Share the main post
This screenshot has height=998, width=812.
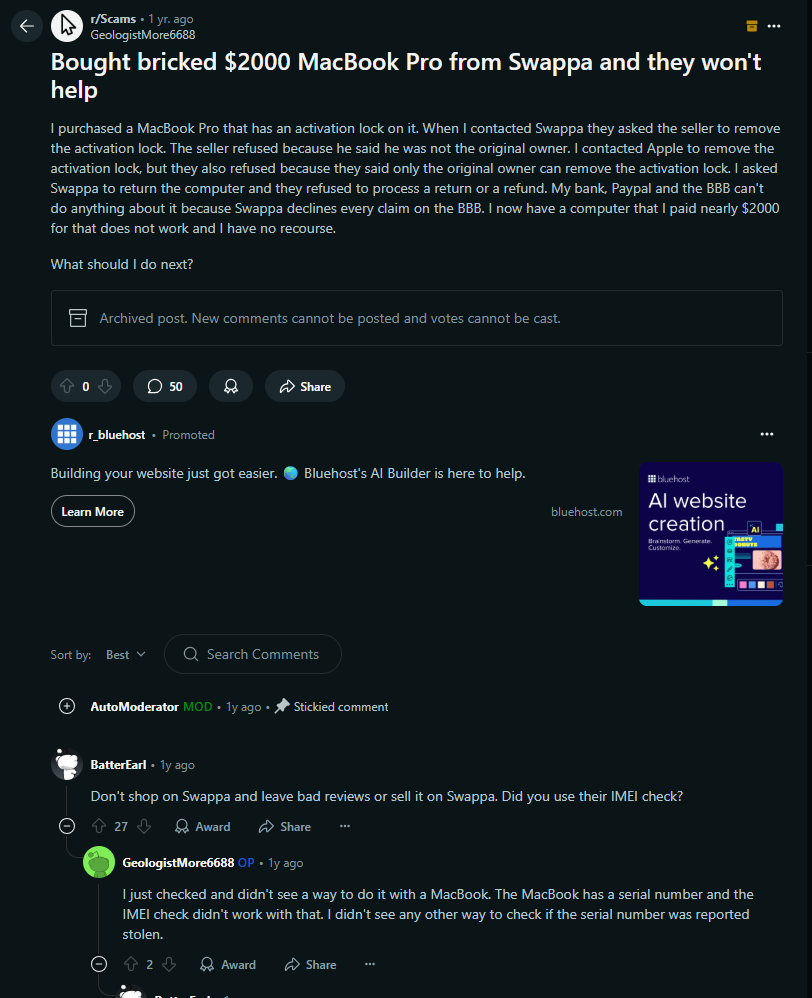point(305,386)
